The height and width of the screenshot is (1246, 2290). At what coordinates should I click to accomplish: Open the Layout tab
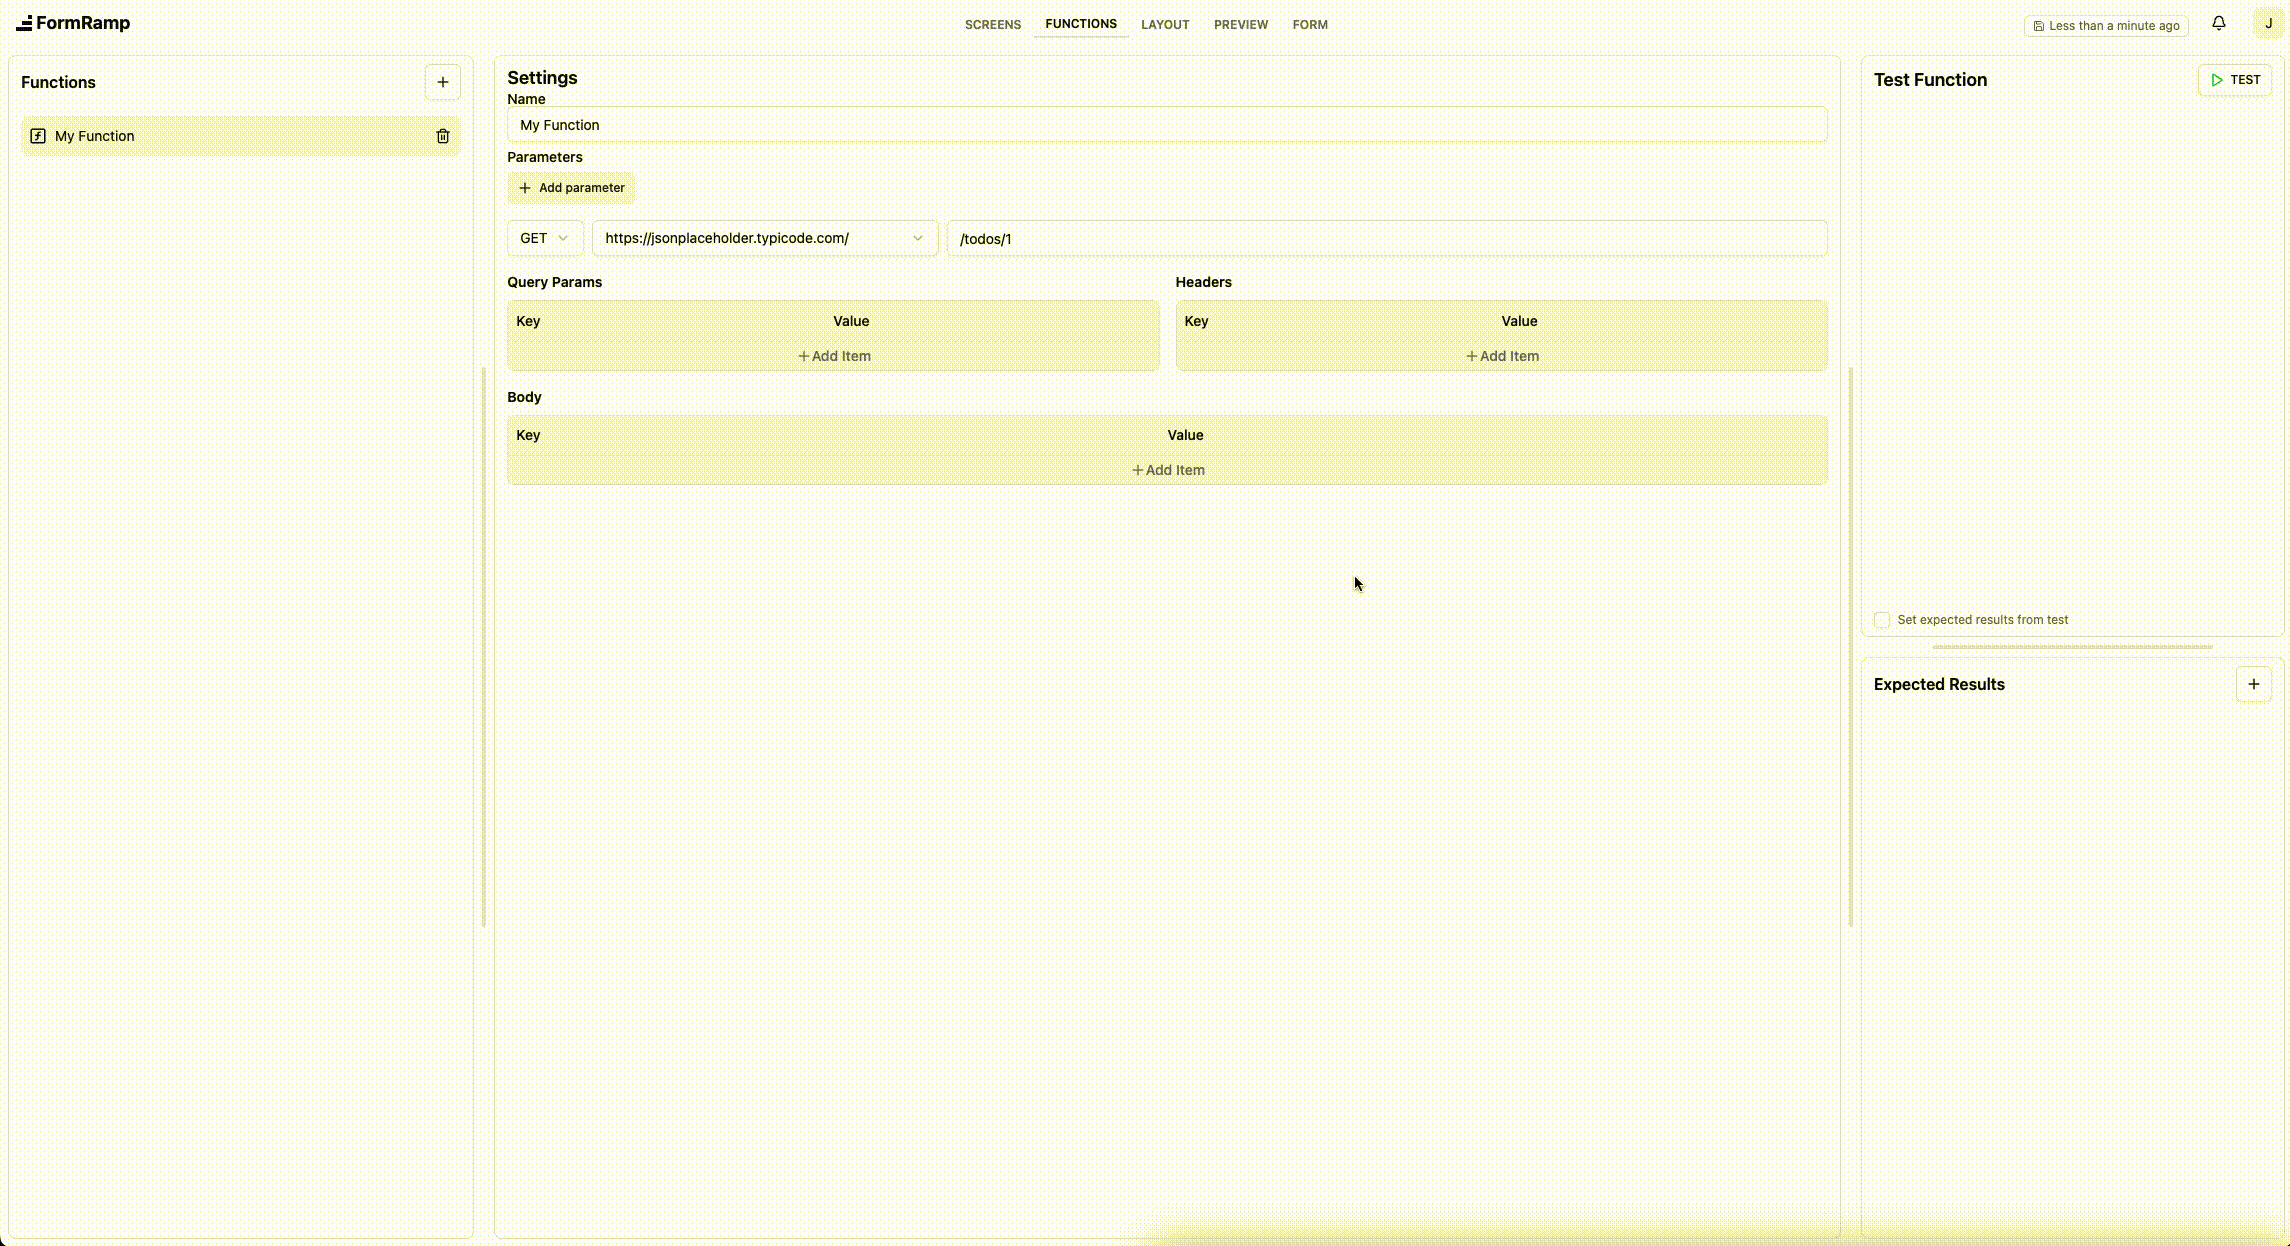tap(1165, 24)
